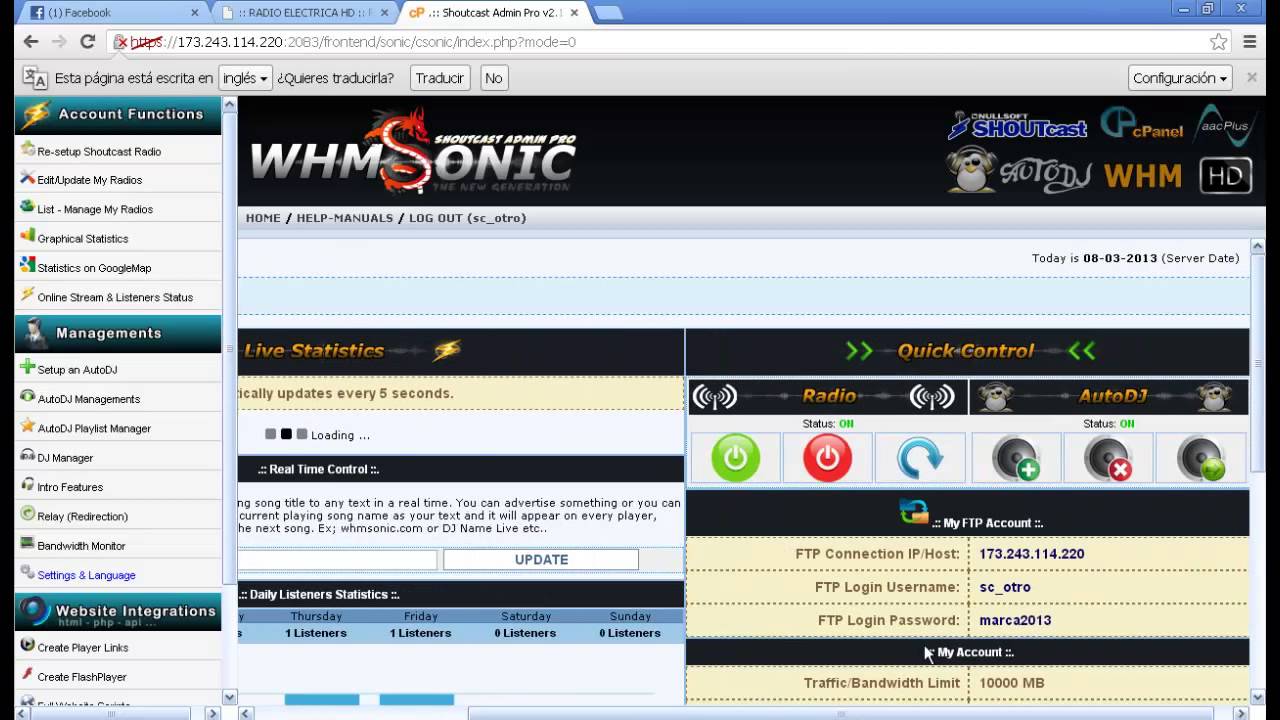This screenshot has height=720, width=1280.
Task: Click sidebar scrollbar up arrow
Action: coord(229,104)
